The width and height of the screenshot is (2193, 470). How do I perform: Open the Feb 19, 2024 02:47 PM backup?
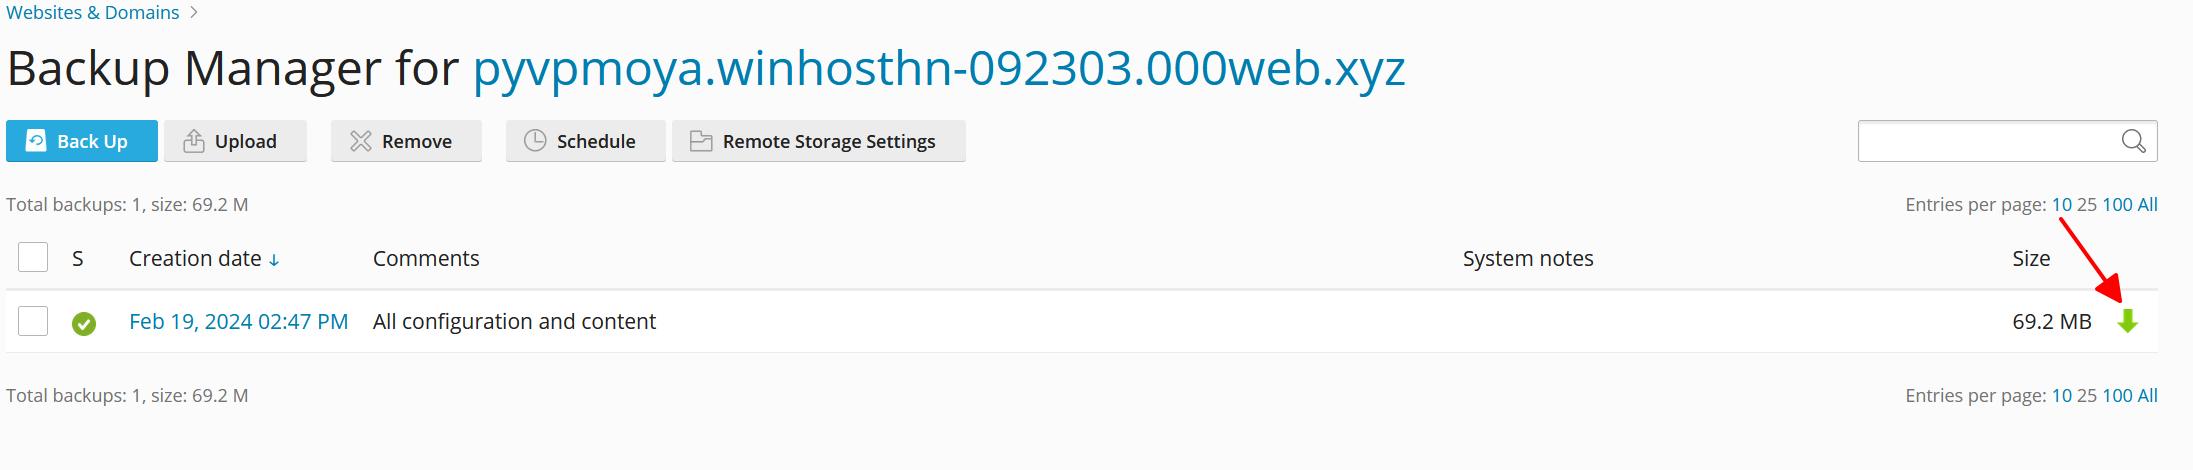[239, 321]
